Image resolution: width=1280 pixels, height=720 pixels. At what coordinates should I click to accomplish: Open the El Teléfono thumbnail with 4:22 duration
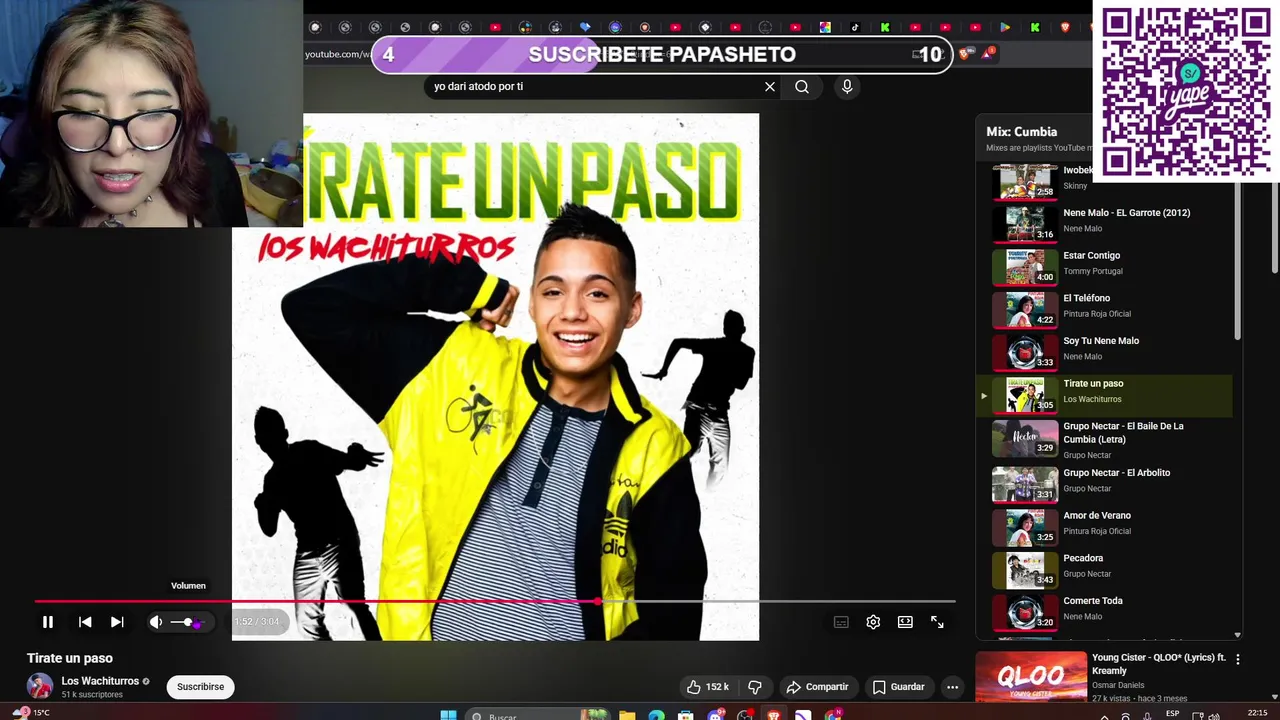1024,309
